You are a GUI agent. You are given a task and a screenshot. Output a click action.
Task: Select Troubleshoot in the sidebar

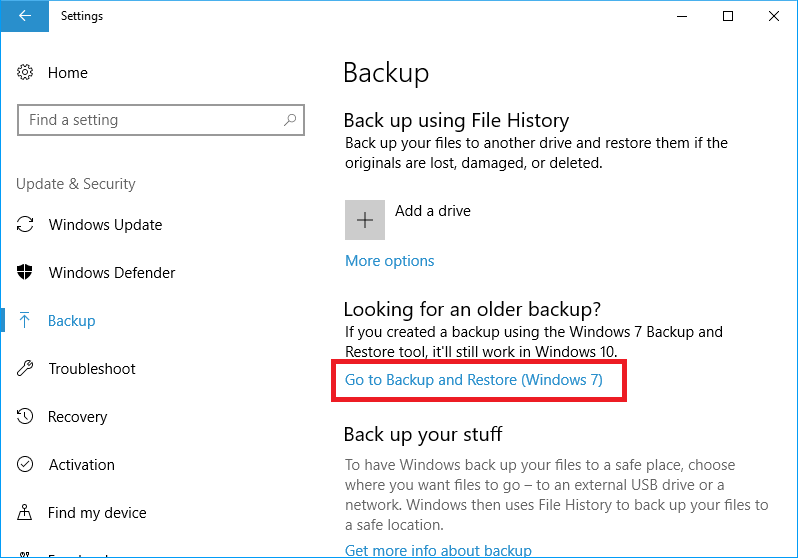click(x=92, y=369)
